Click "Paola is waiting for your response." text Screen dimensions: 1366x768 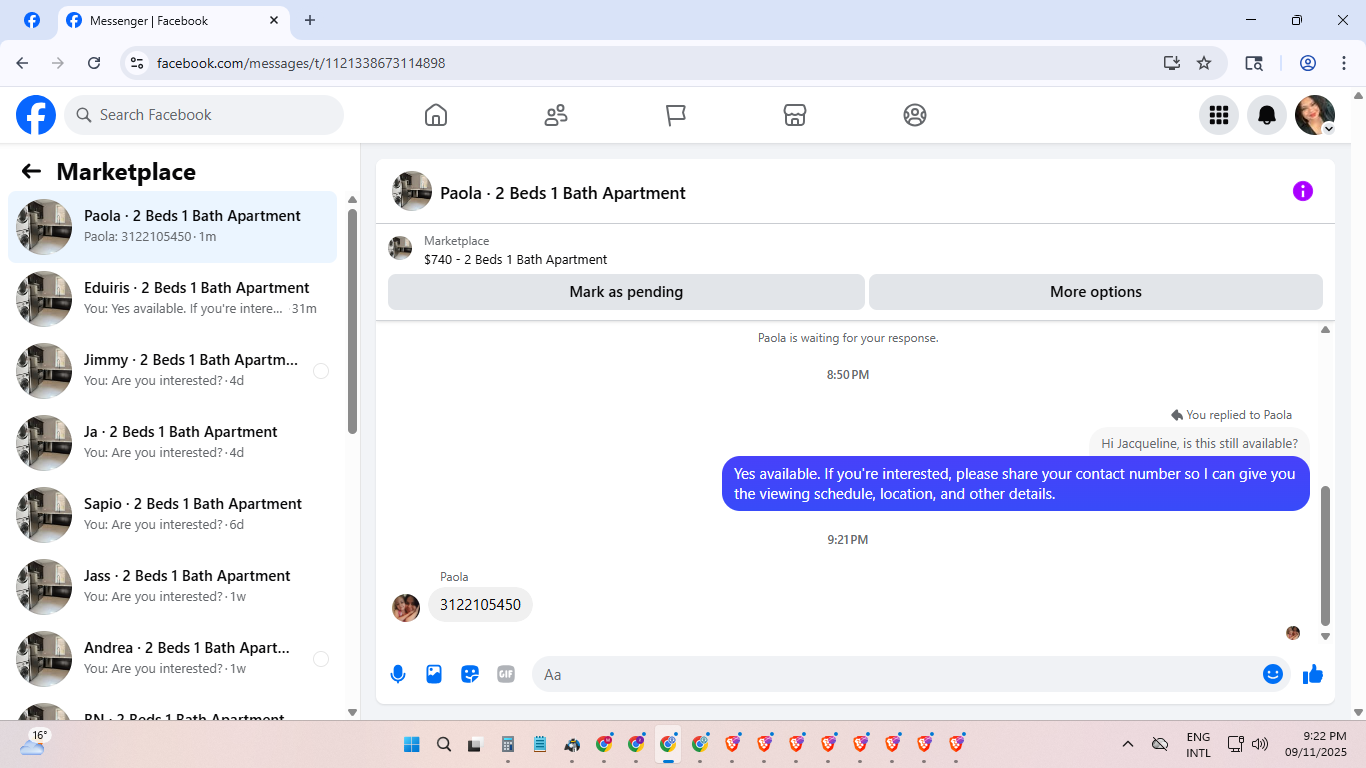tap(848, 338)
